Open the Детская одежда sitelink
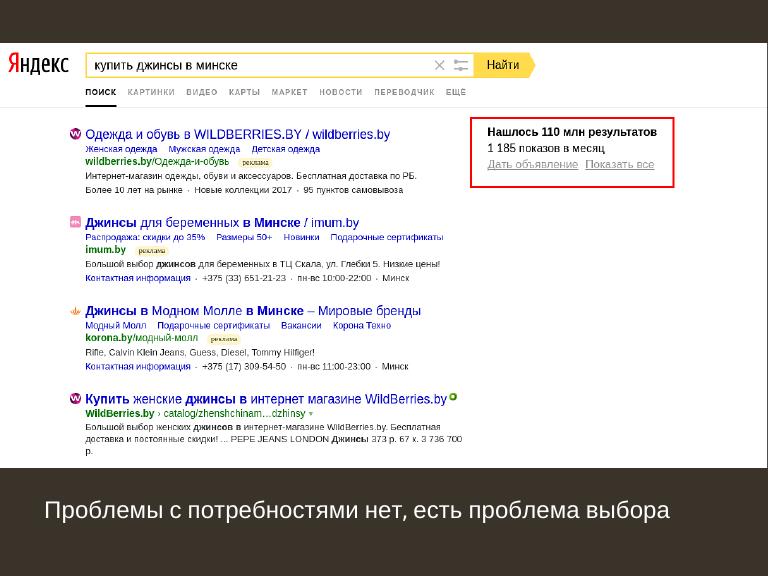The image size is (768, 576). click(x=286, y=149)
